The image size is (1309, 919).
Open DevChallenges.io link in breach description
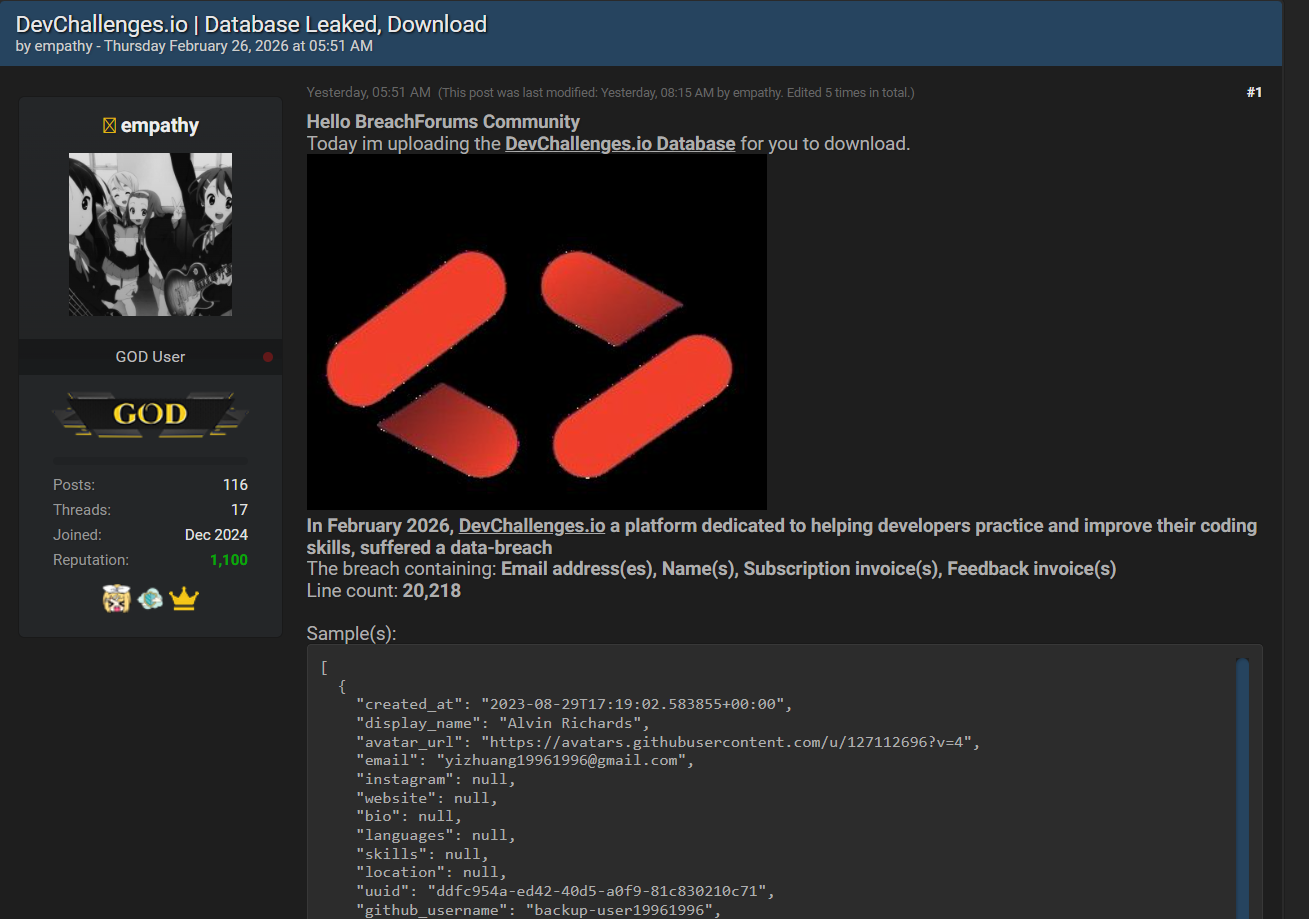(x=531, y=526)
